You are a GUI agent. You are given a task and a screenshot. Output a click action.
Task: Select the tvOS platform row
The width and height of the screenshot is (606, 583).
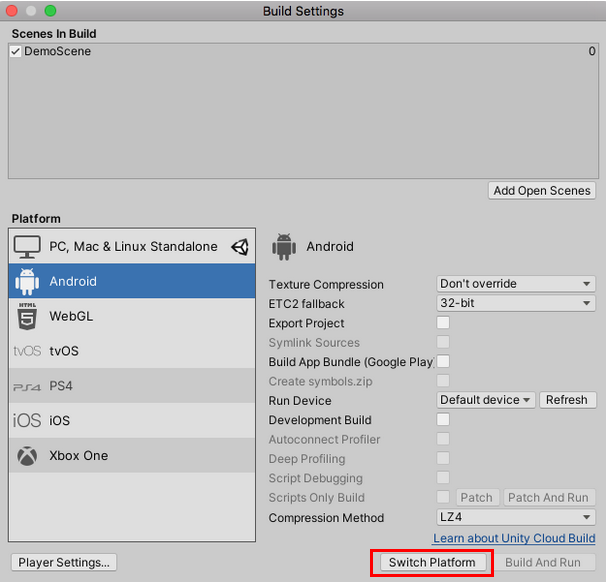[132, 351]
